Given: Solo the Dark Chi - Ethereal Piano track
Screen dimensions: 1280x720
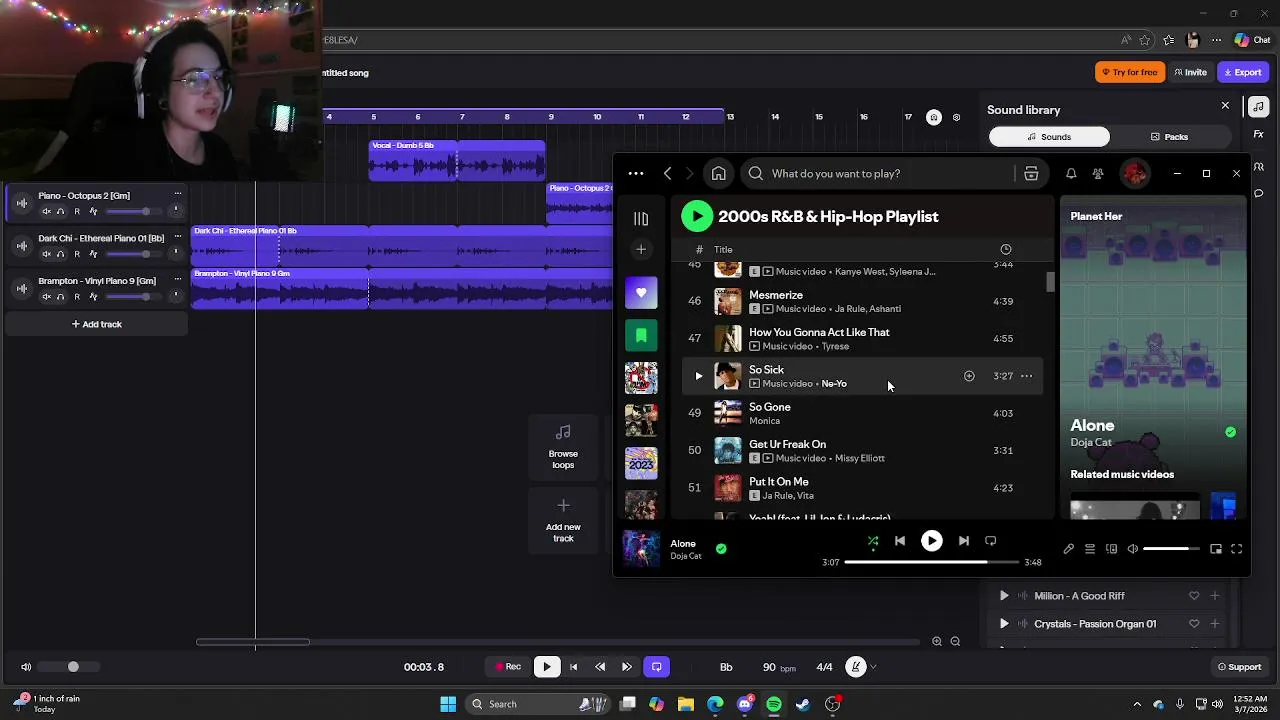Looking at the screenshot, I should [60, 254].
